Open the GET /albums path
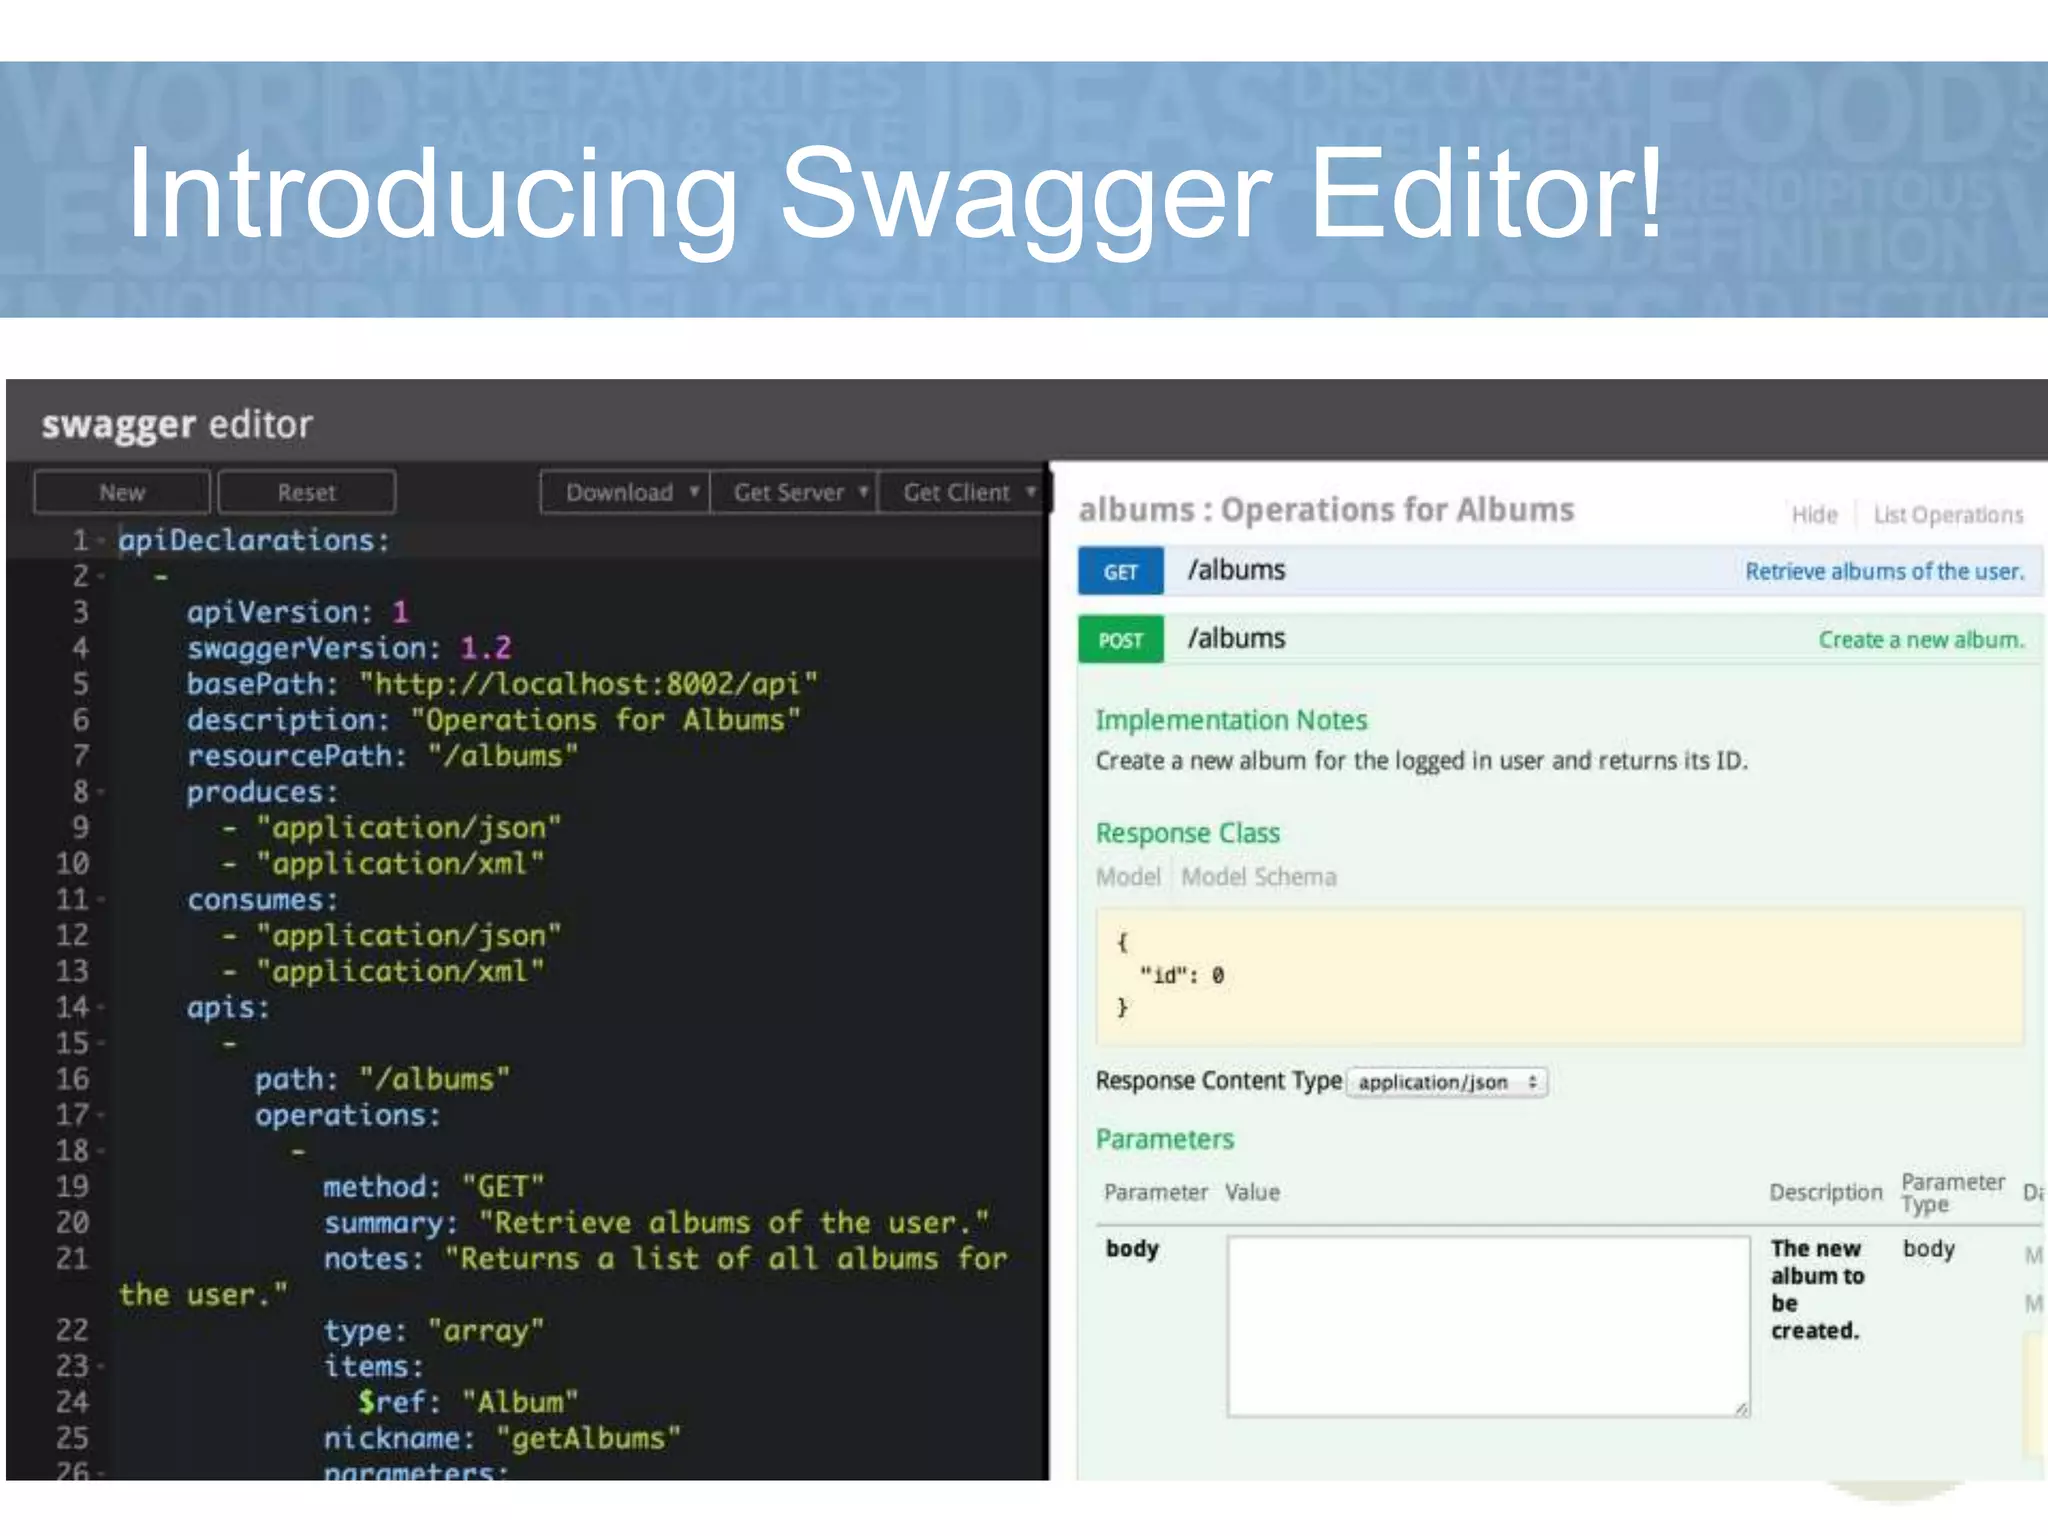This screenshot has height=1536, width=2048. pos(1236,570)
